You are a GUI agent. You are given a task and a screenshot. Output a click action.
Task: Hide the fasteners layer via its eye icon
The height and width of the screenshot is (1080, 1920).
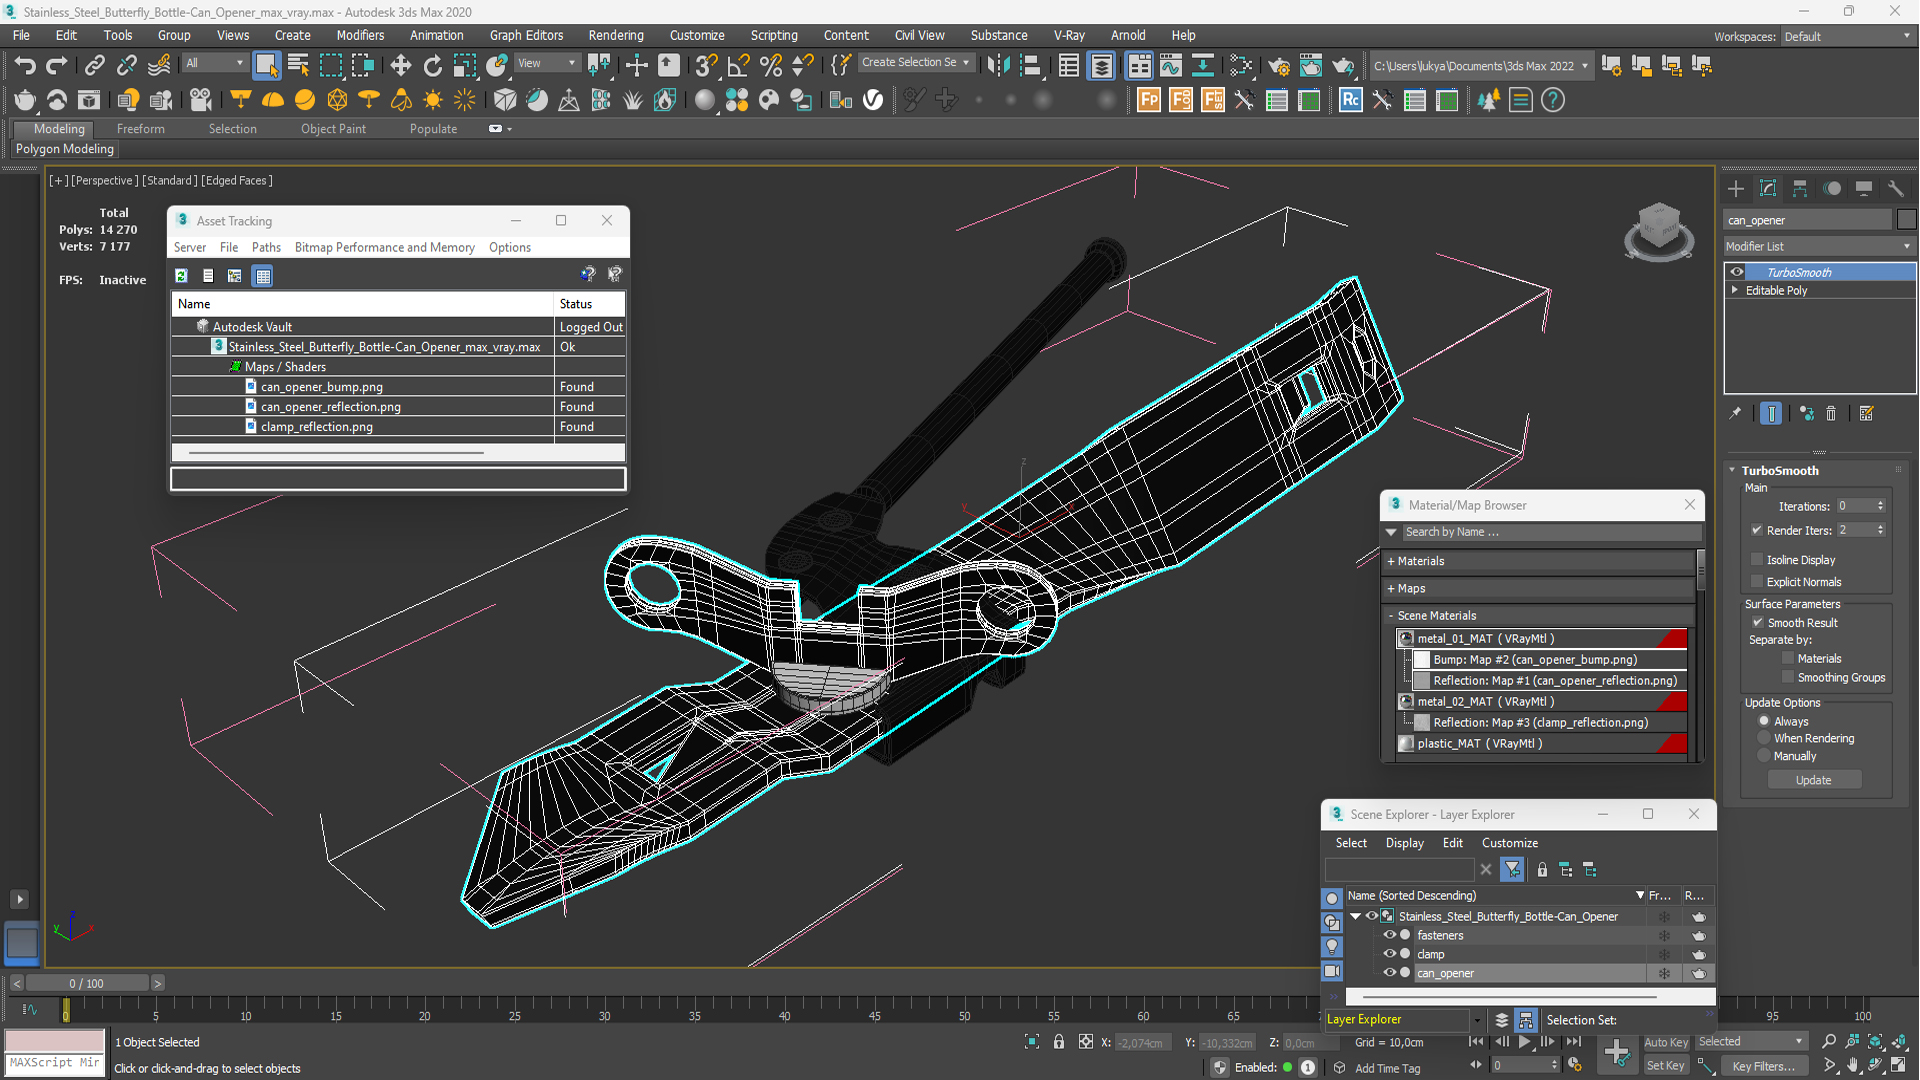click(x=1389, y=935)
